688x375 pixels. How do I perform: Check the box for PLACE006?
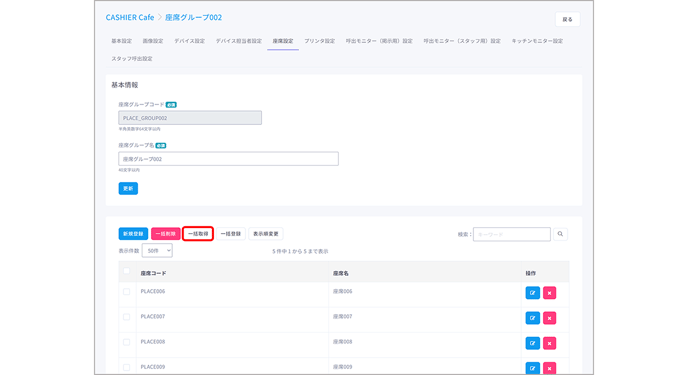[126, 292]
